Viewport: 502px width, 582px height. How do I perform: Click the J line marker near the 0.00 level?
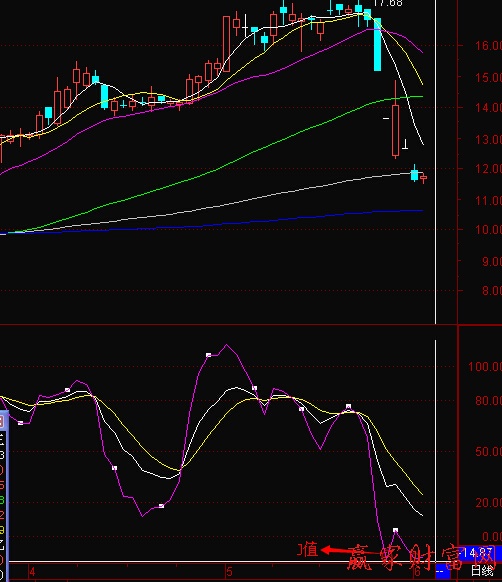coord(395,530)
